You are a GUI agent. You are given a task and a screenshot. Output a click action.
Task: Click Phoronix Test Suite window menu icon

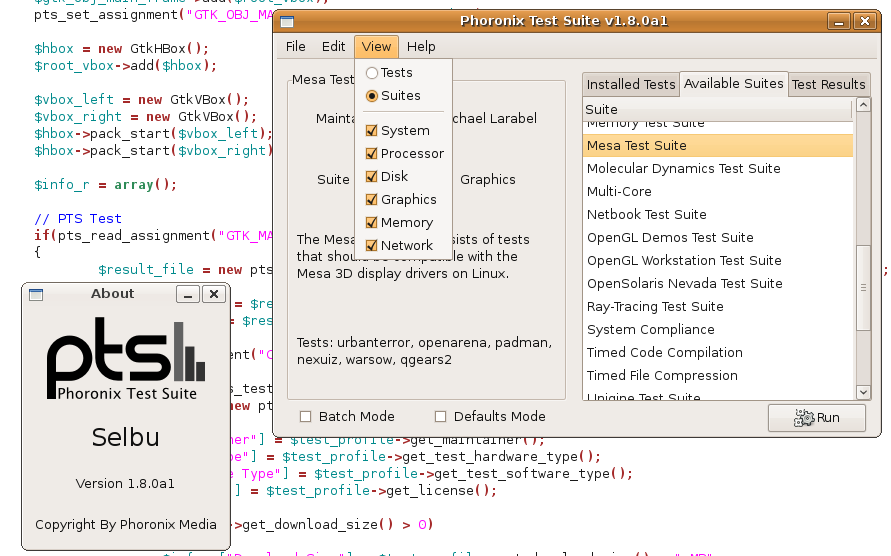coord(287,22)
